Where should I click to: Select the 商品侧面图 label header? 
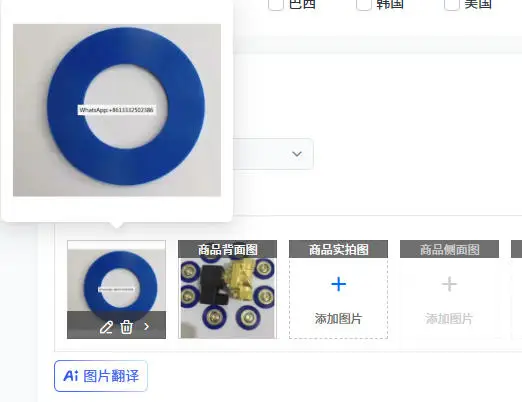click(449, 249)
